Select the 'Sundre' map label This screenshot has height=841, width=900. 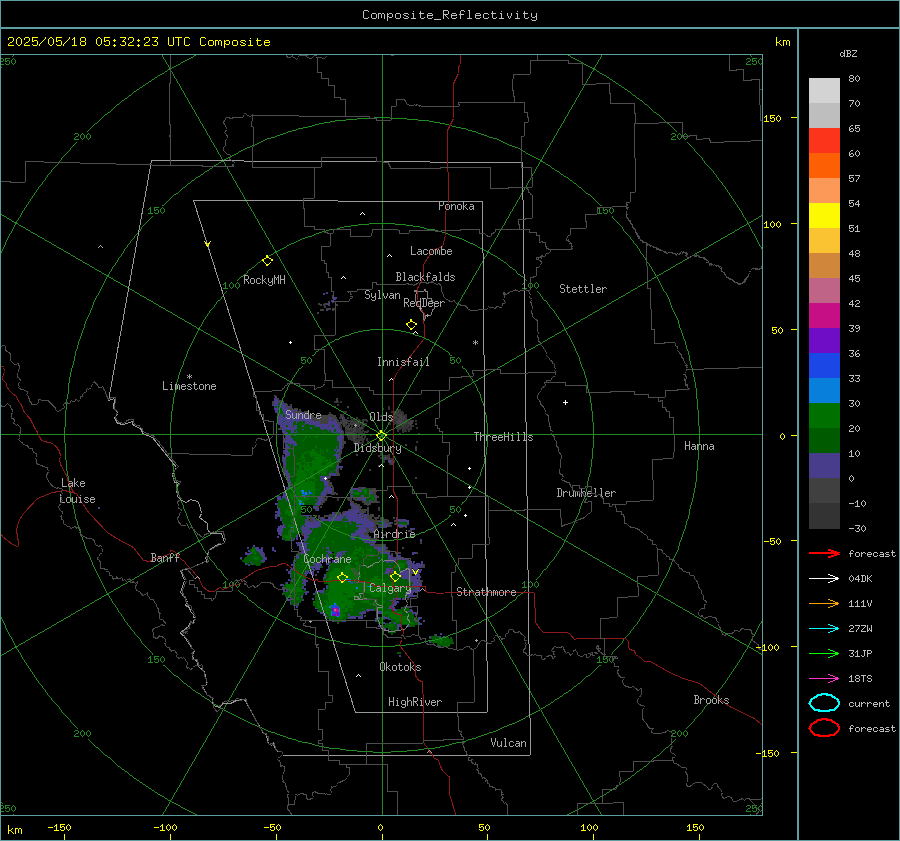(303, 414)
